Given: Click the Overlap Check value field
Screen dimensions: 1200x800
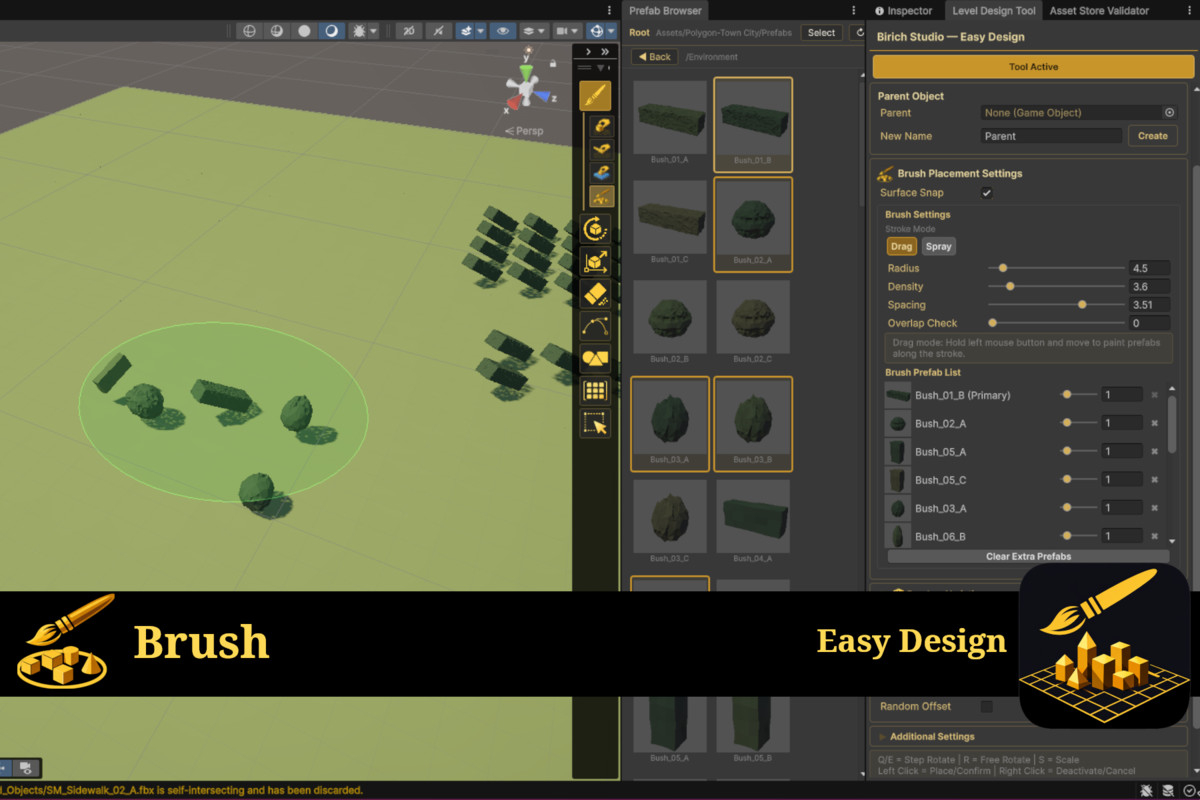Looking at the screenshot, I should tap(1149, 323).
